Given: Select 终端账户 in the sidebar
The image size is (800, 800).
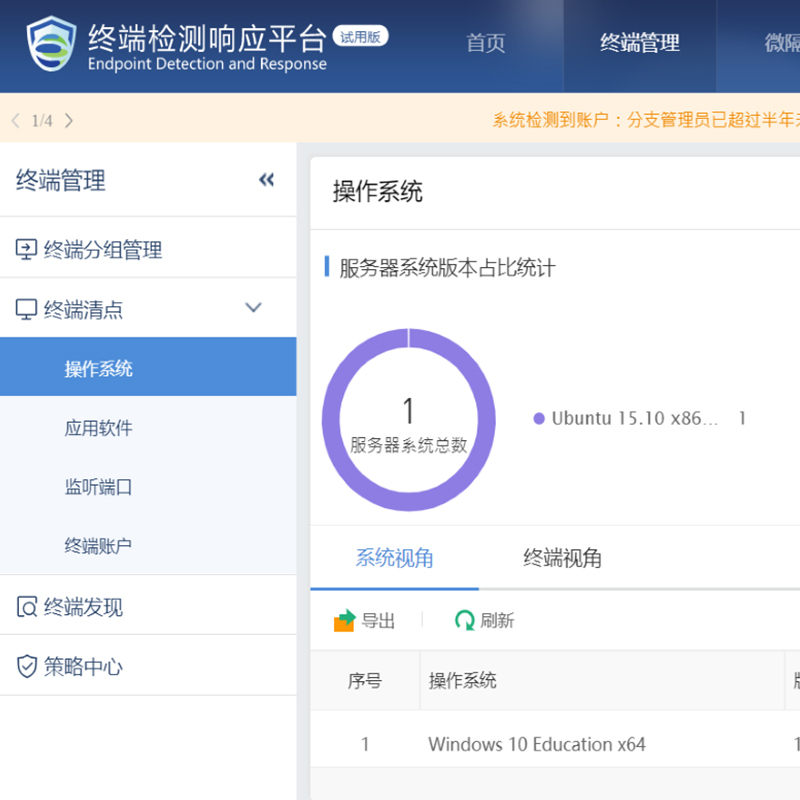Looking at the screenshot, I should pyautogui.click(x=148, y=545).
